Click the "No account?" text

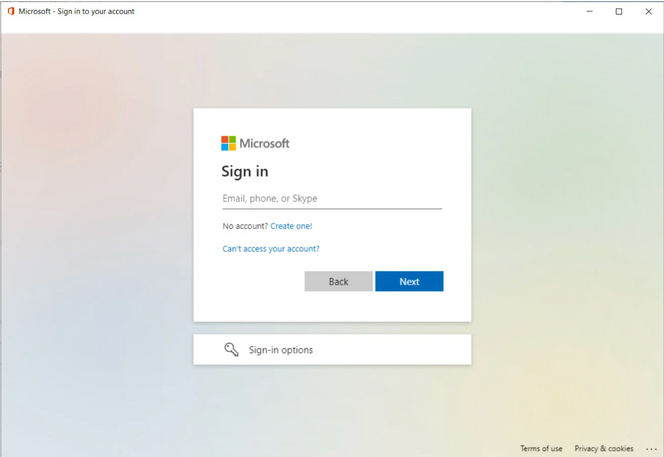[x=245, y=226]
